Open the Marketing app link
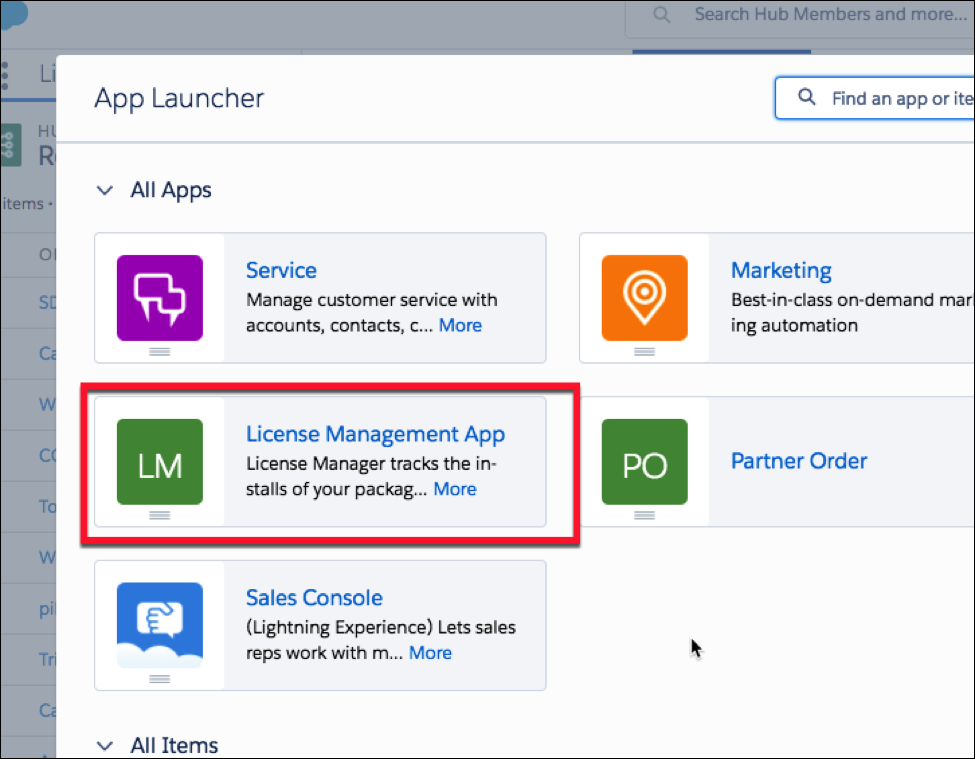Image resolution: width=975 pixels, height=759 pixels. (x=781, y=270)
